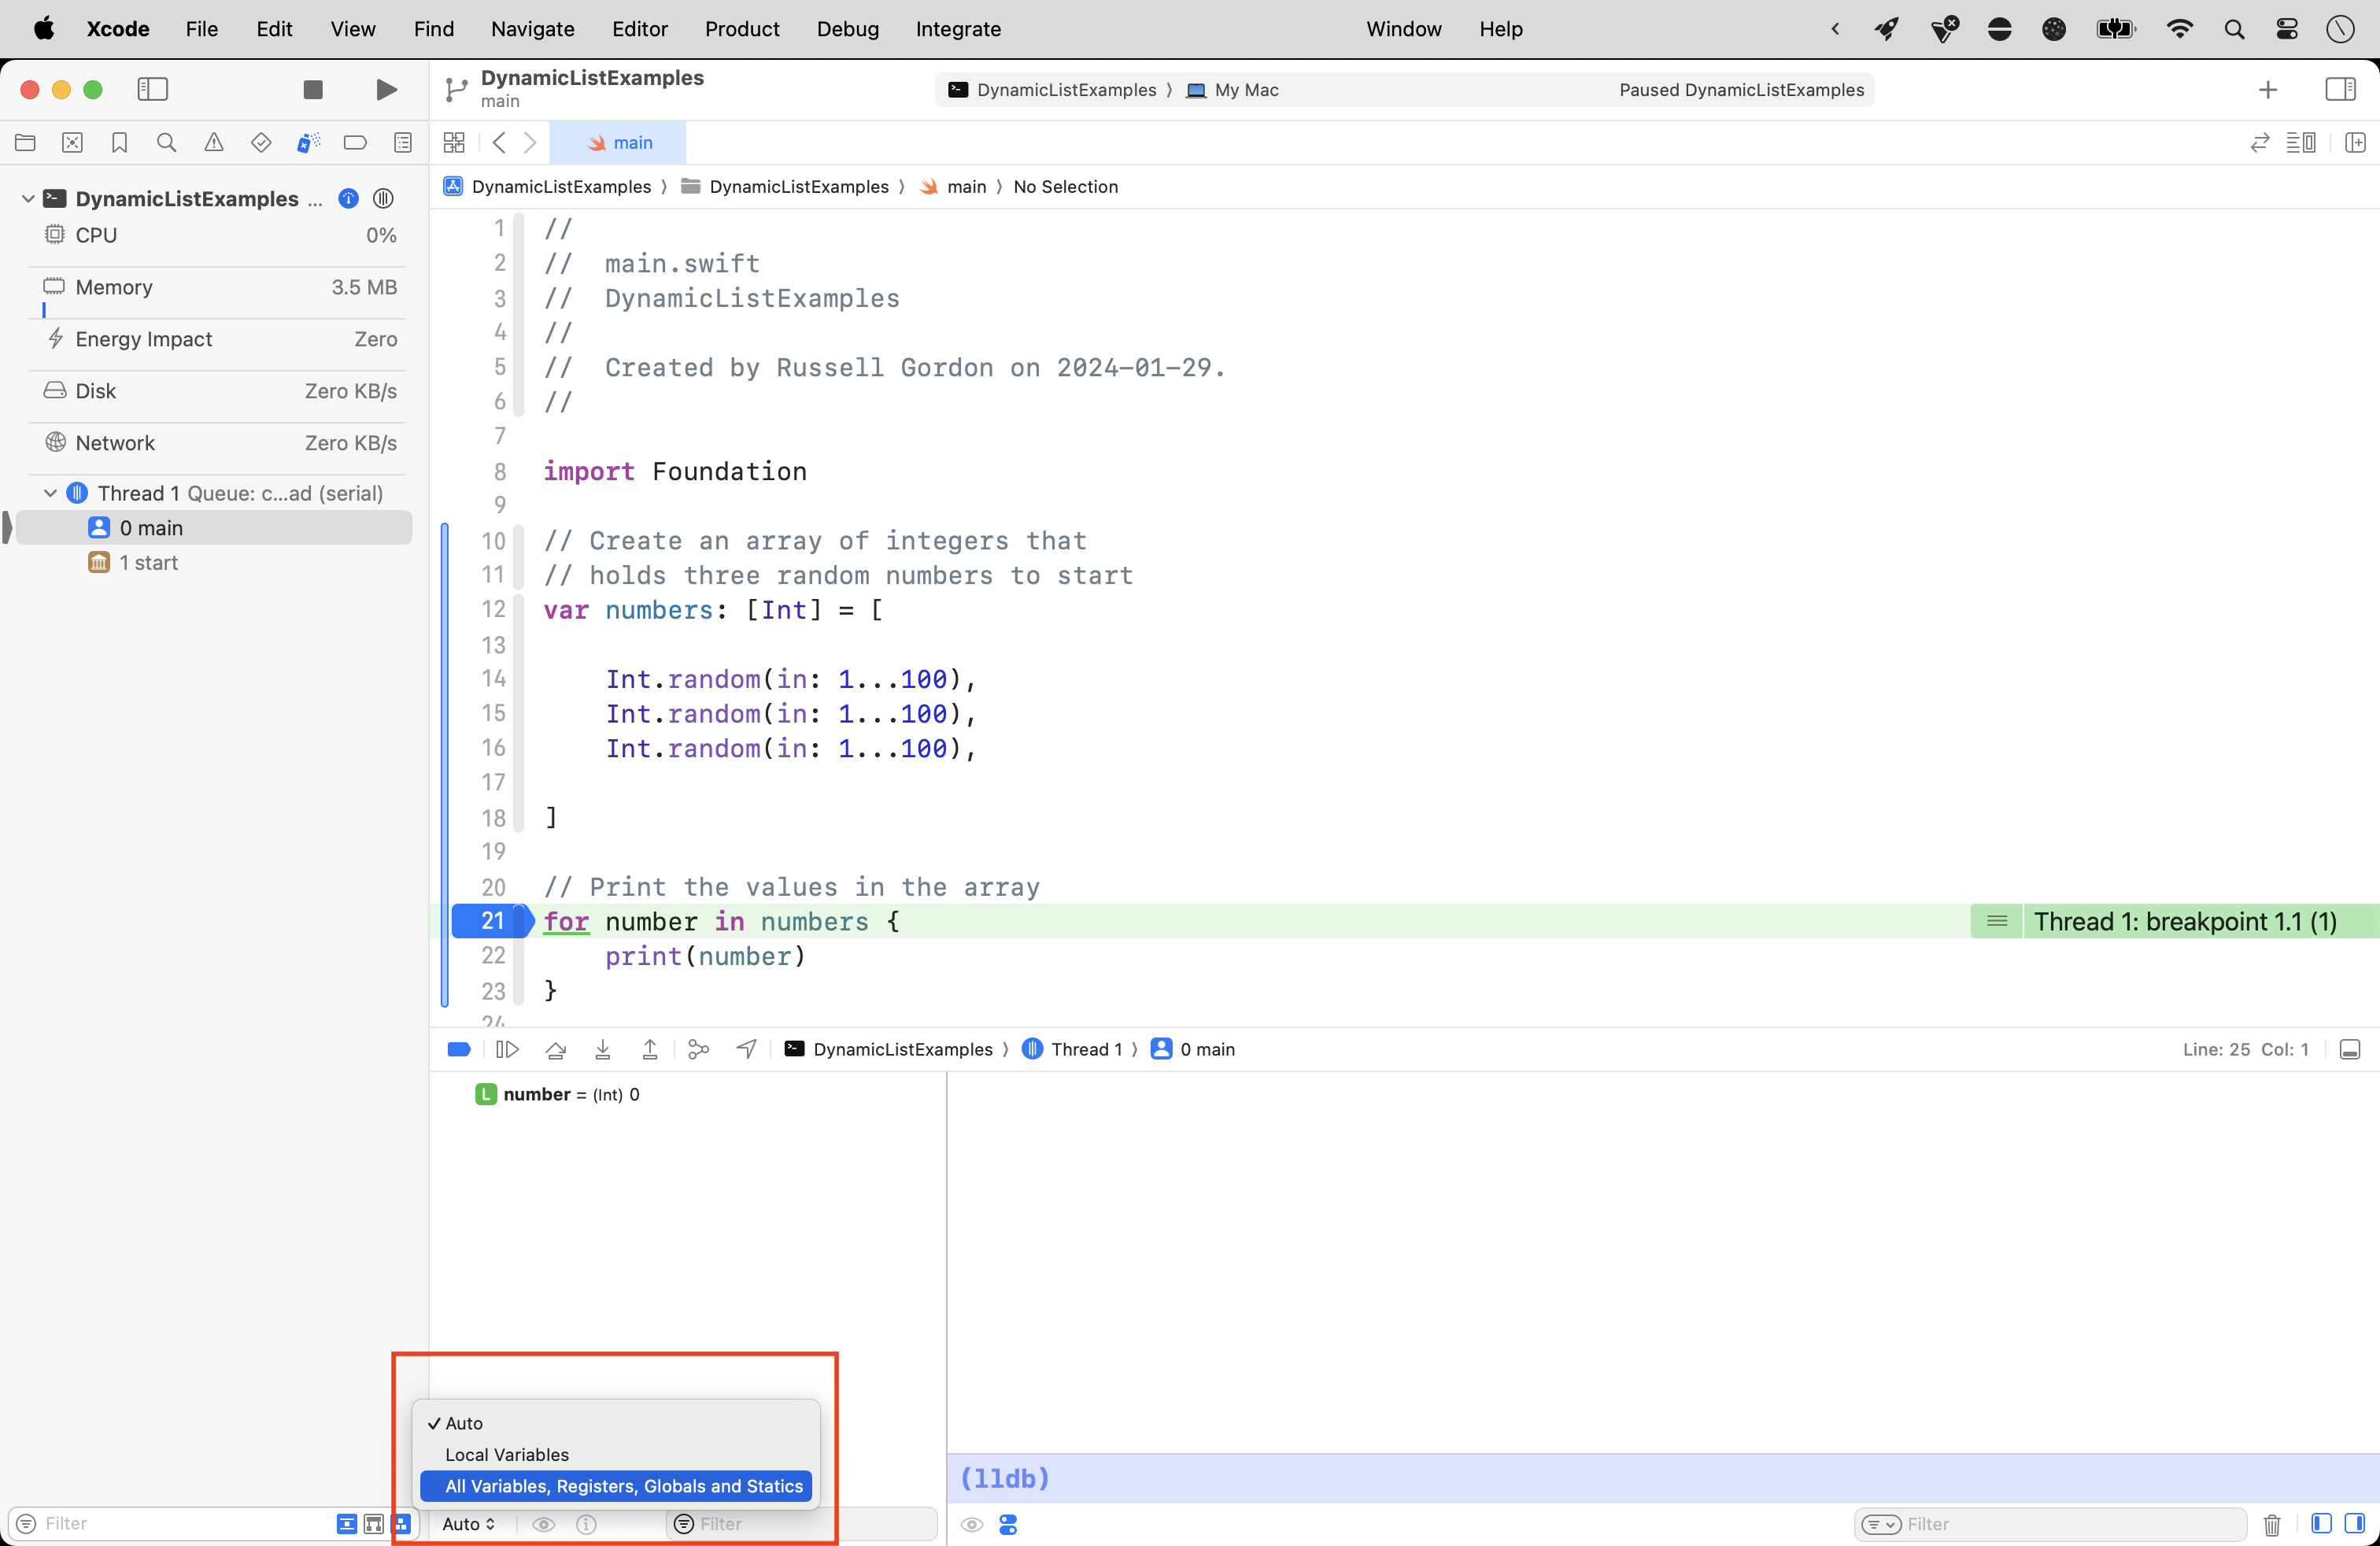This screenshot has width=2380, height=1546.
Task: Open the Auto scope popup in variables view
Action: click(x=468, y=1524)
